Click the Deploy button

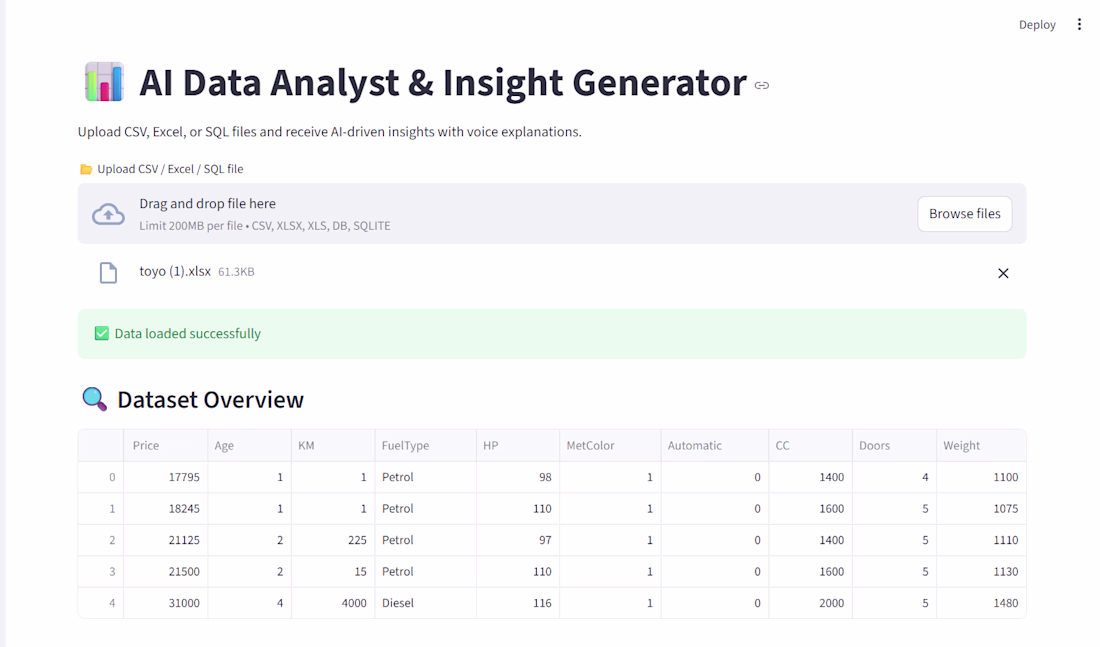click(1037, 25)
